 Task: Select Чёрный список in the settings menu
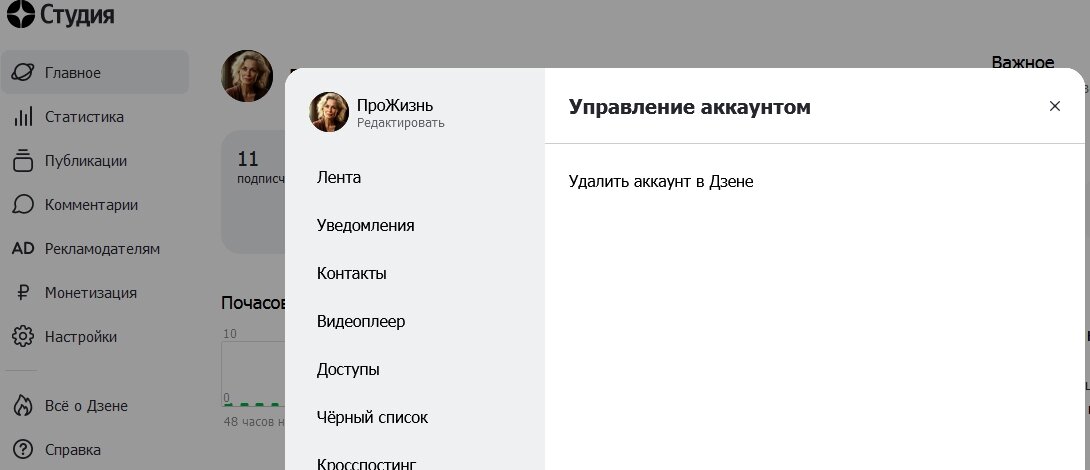tap(373, 417)
